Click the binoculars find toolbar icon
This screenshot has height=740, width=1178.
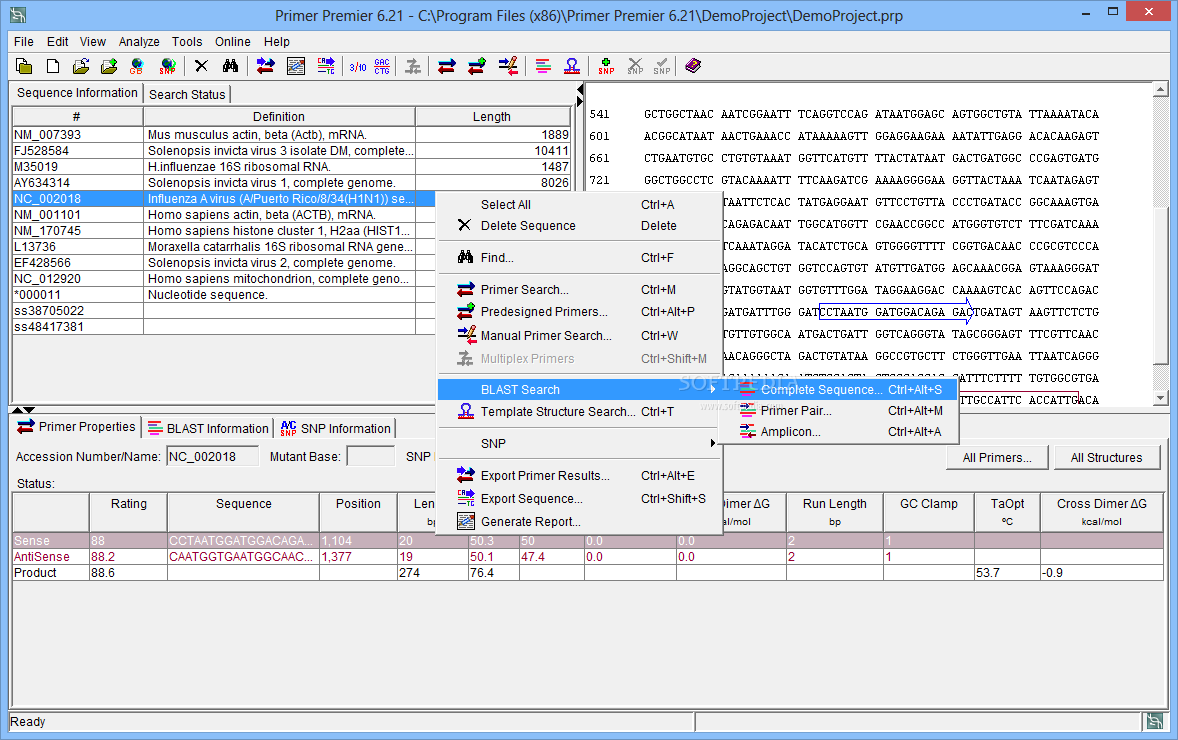coord(230,66)
